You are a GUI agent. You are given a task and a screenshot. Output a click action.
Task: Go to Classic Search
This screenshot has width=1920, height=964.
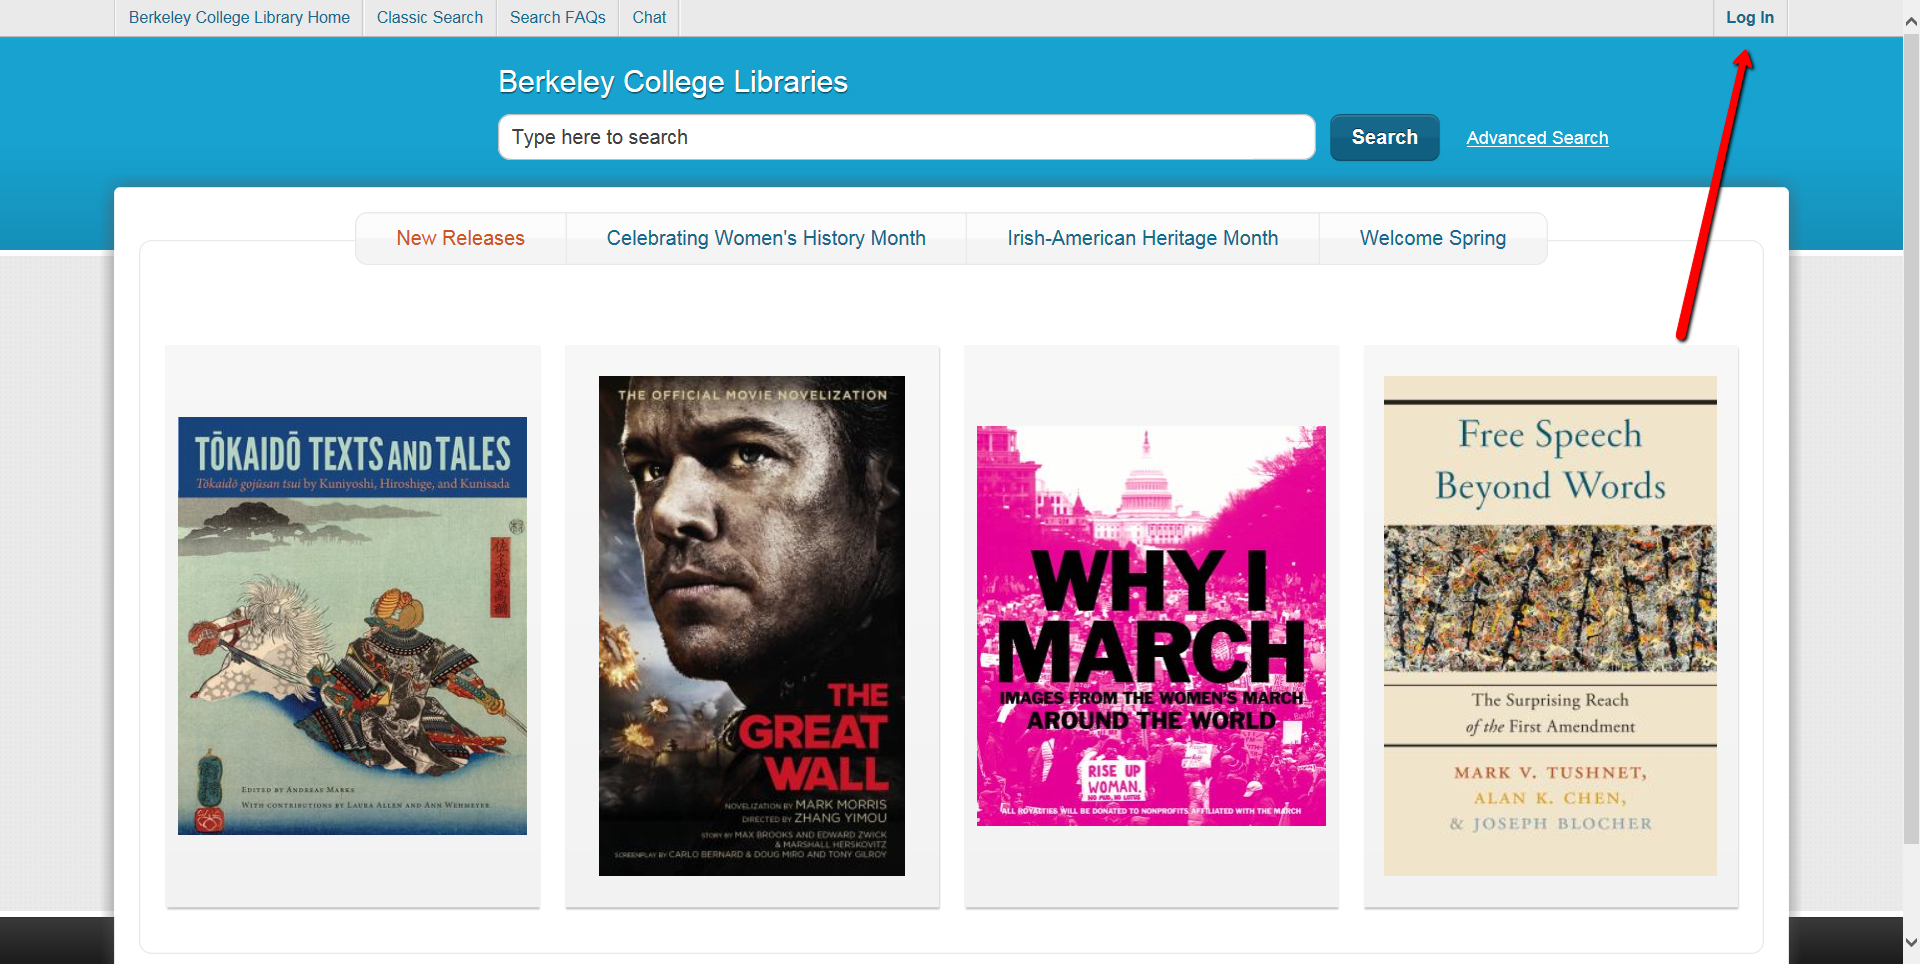tap(430, 18)
